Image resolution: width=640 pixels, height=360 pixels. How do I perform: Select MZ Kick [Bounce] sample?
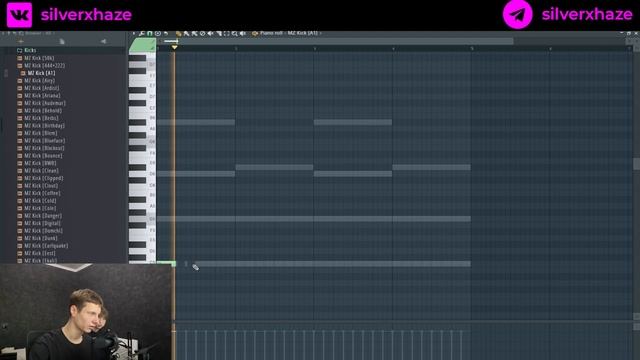coord(40,156)
